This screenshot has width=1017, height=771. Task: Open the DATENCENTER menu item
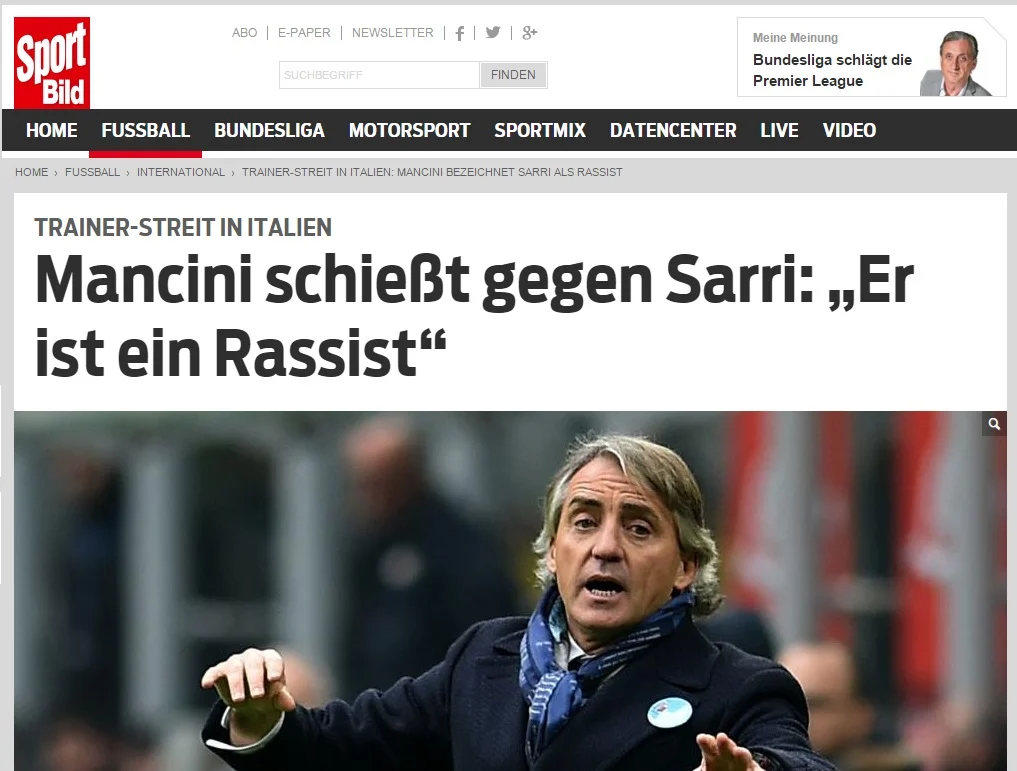pyautogui.click(x=673, y=130)
